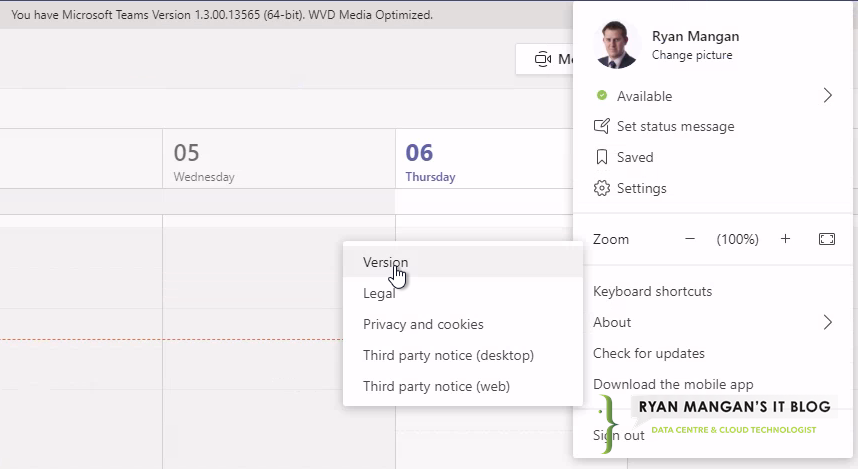Image resolution: width=858 pixels, height=469 pixels.
Task: Open Third party notice (desktop)
Action: 462,355
